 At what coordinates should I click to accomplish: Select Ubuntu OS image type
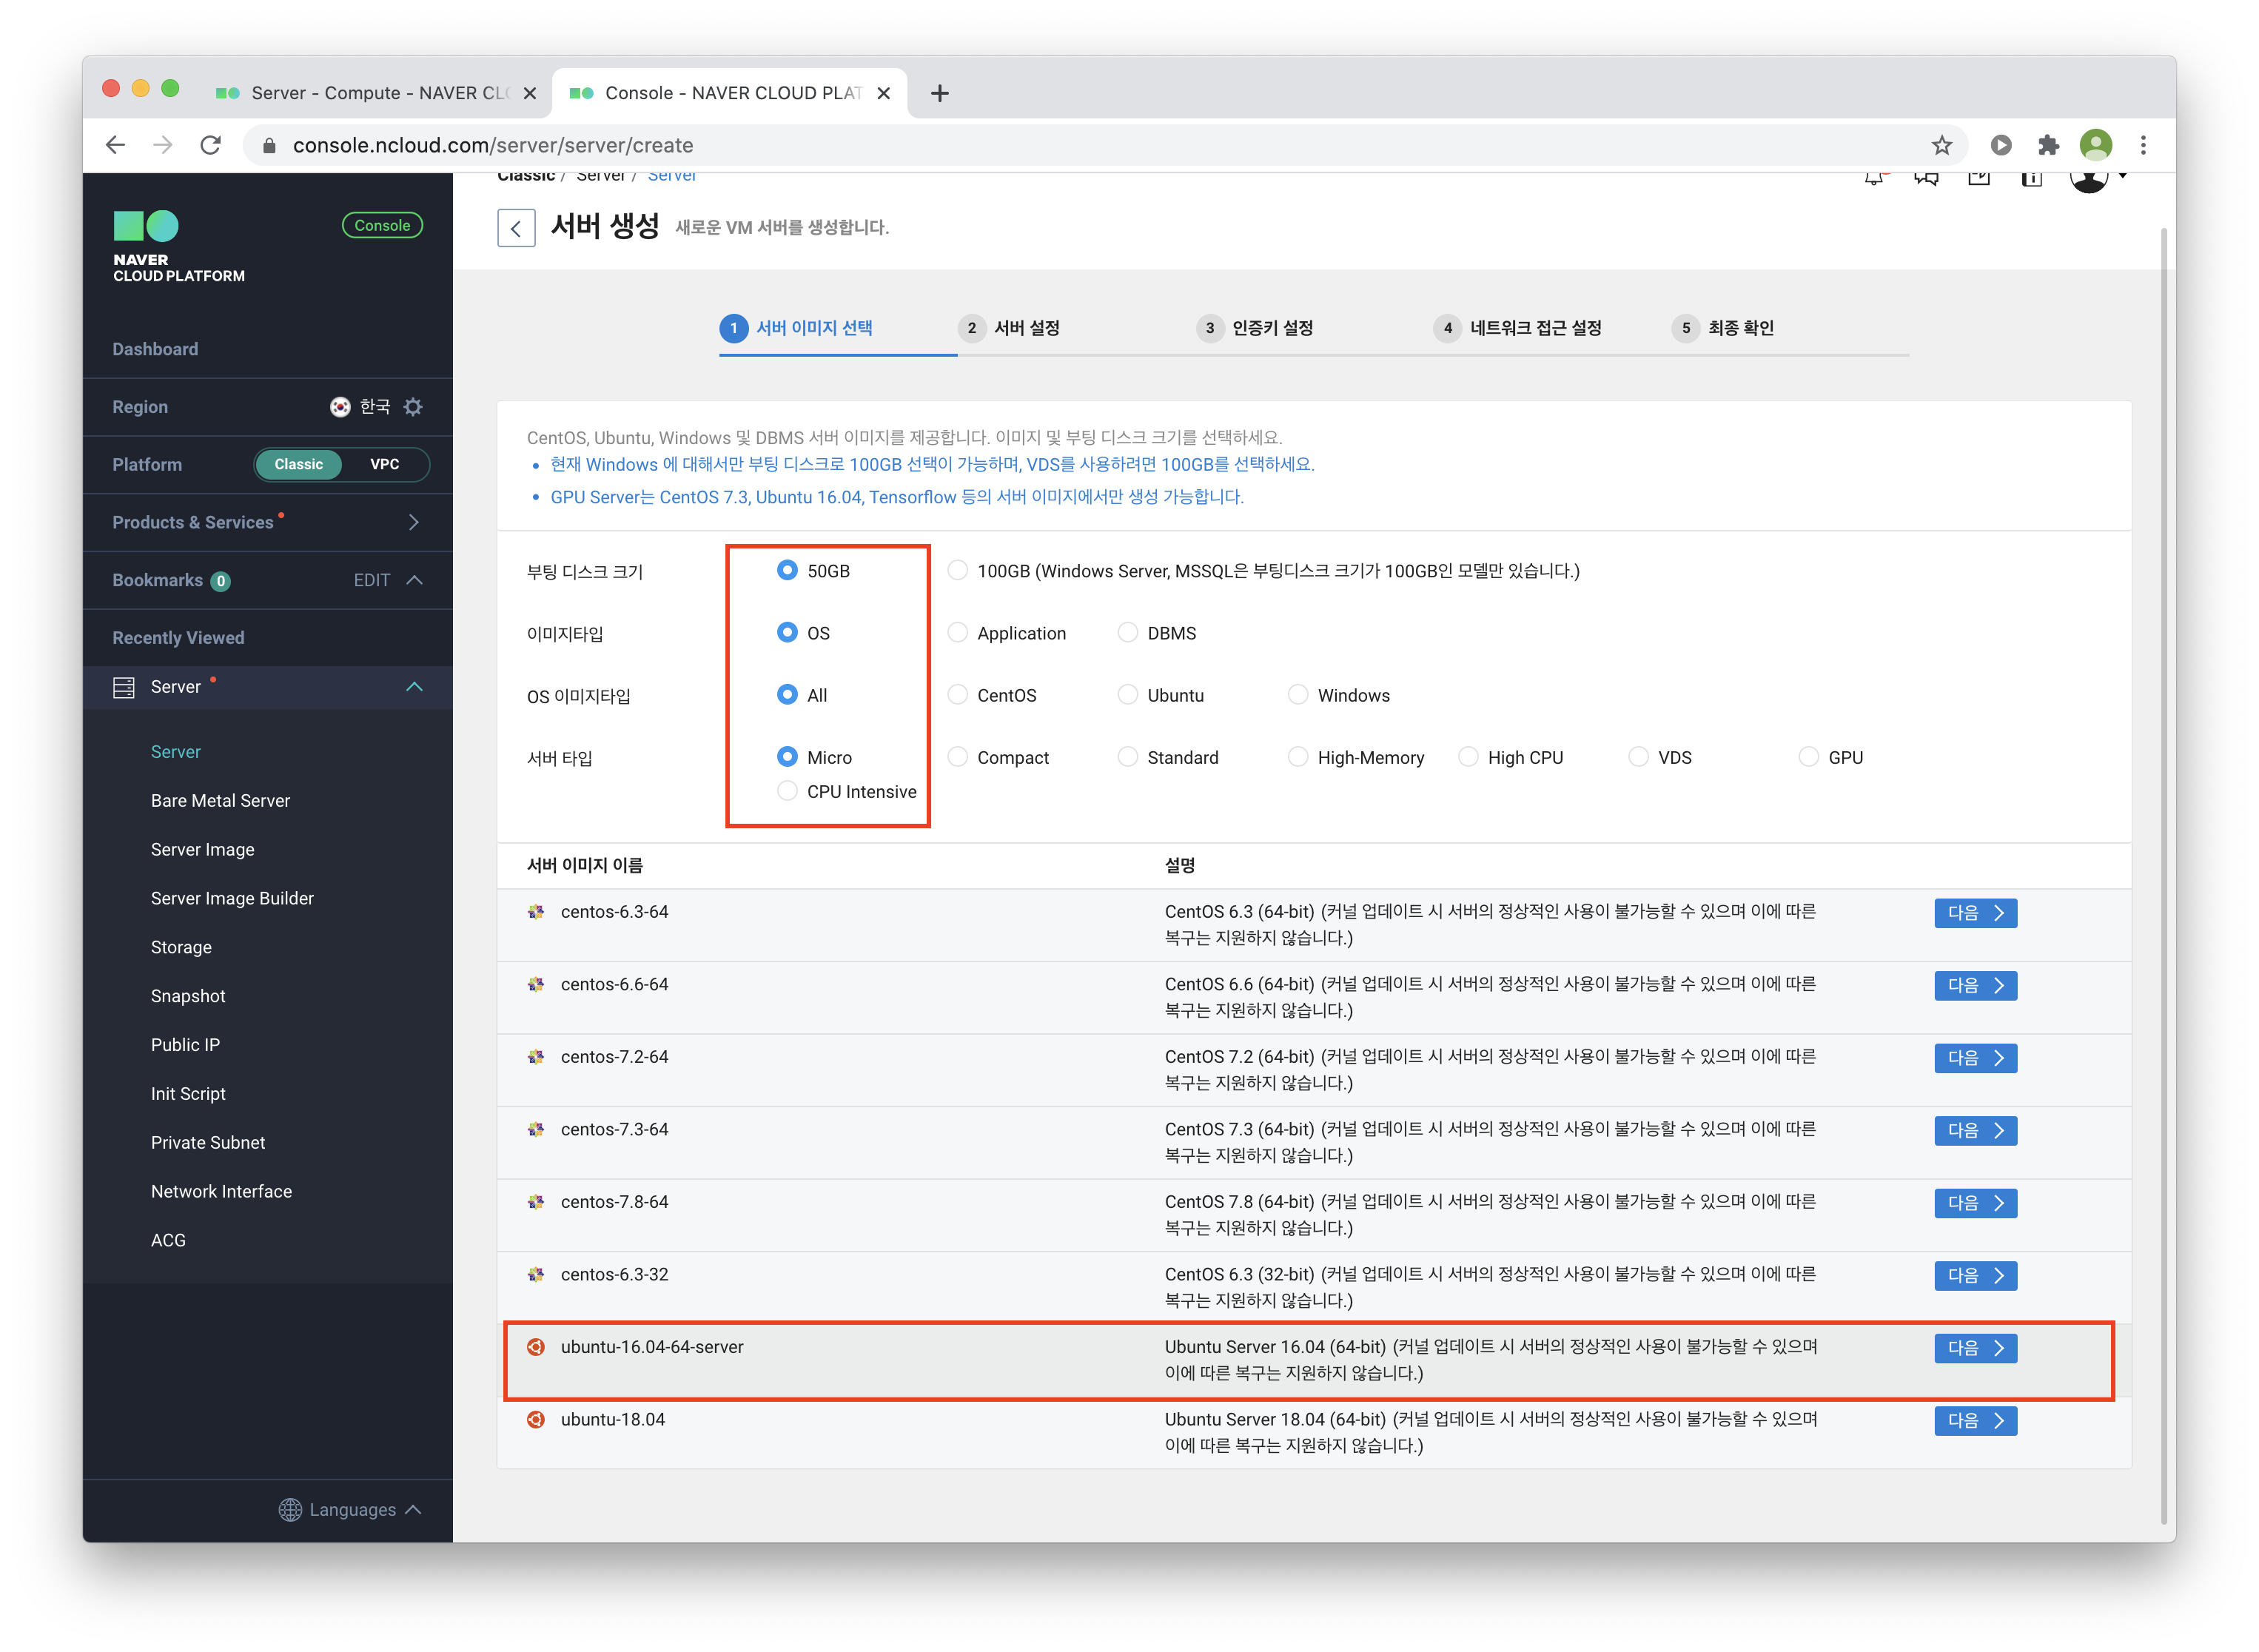[1128, 695]
